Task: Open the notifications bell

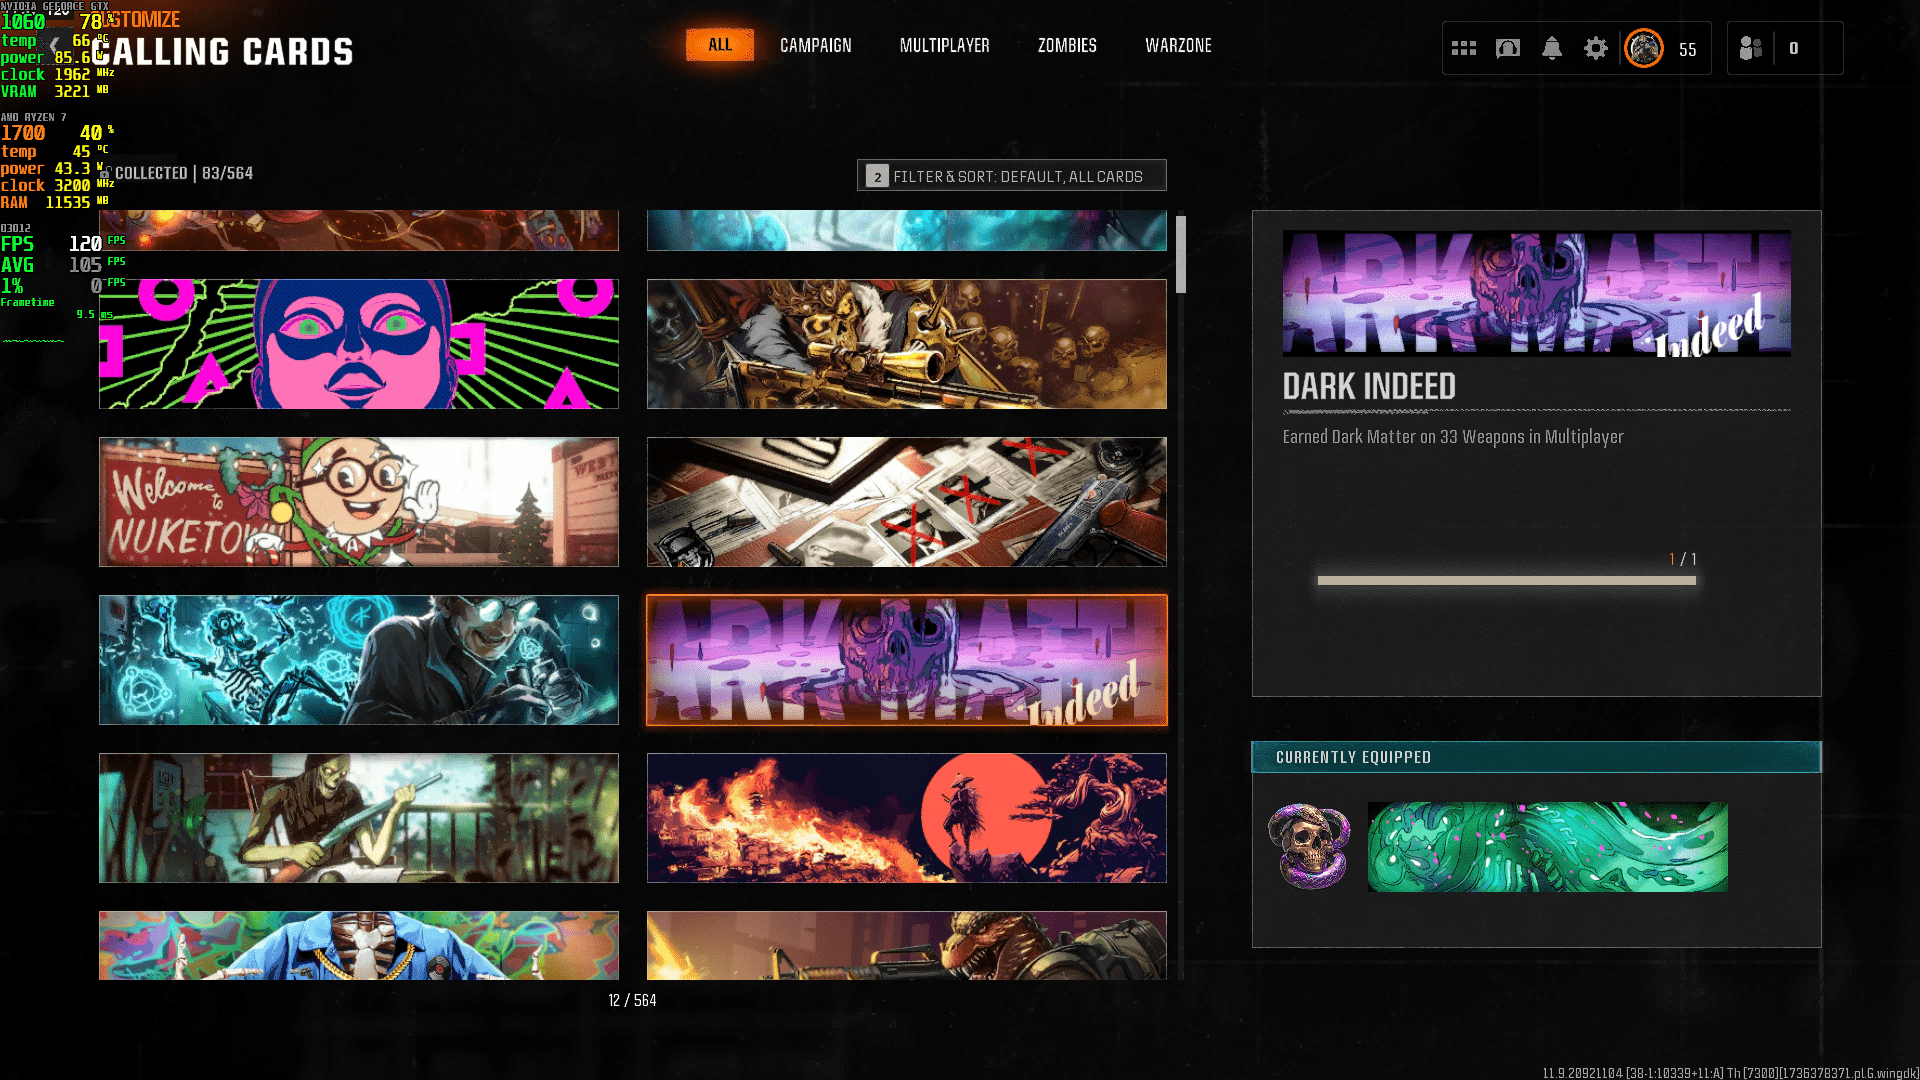Action: [1551, 48]
